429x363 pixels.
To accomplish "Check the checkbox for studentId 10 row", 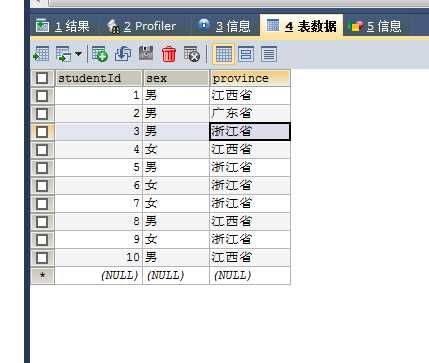I will (42, 258).
